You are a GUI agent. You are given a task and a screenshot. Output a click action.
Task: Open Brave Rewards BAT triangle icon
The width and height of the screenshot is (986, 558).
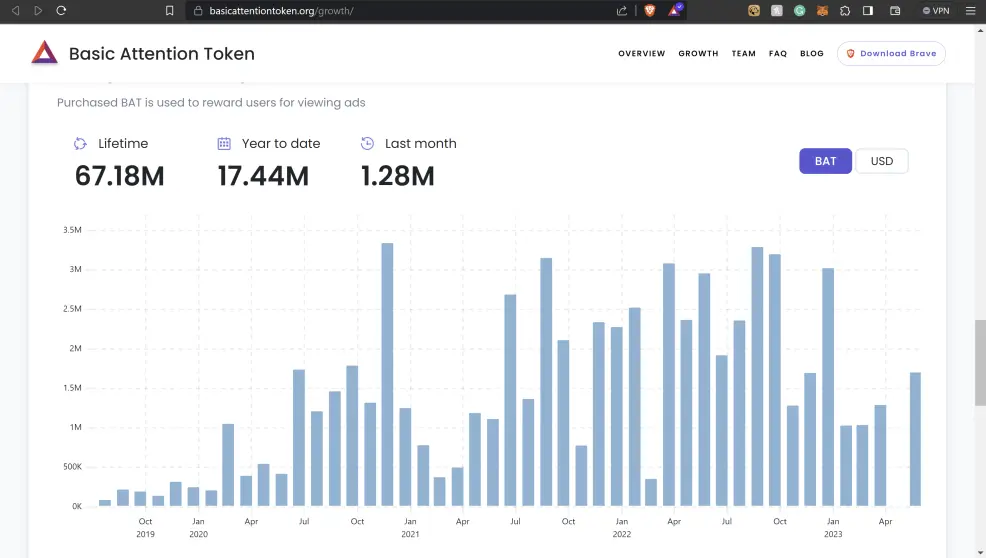[x=674, y=10]
